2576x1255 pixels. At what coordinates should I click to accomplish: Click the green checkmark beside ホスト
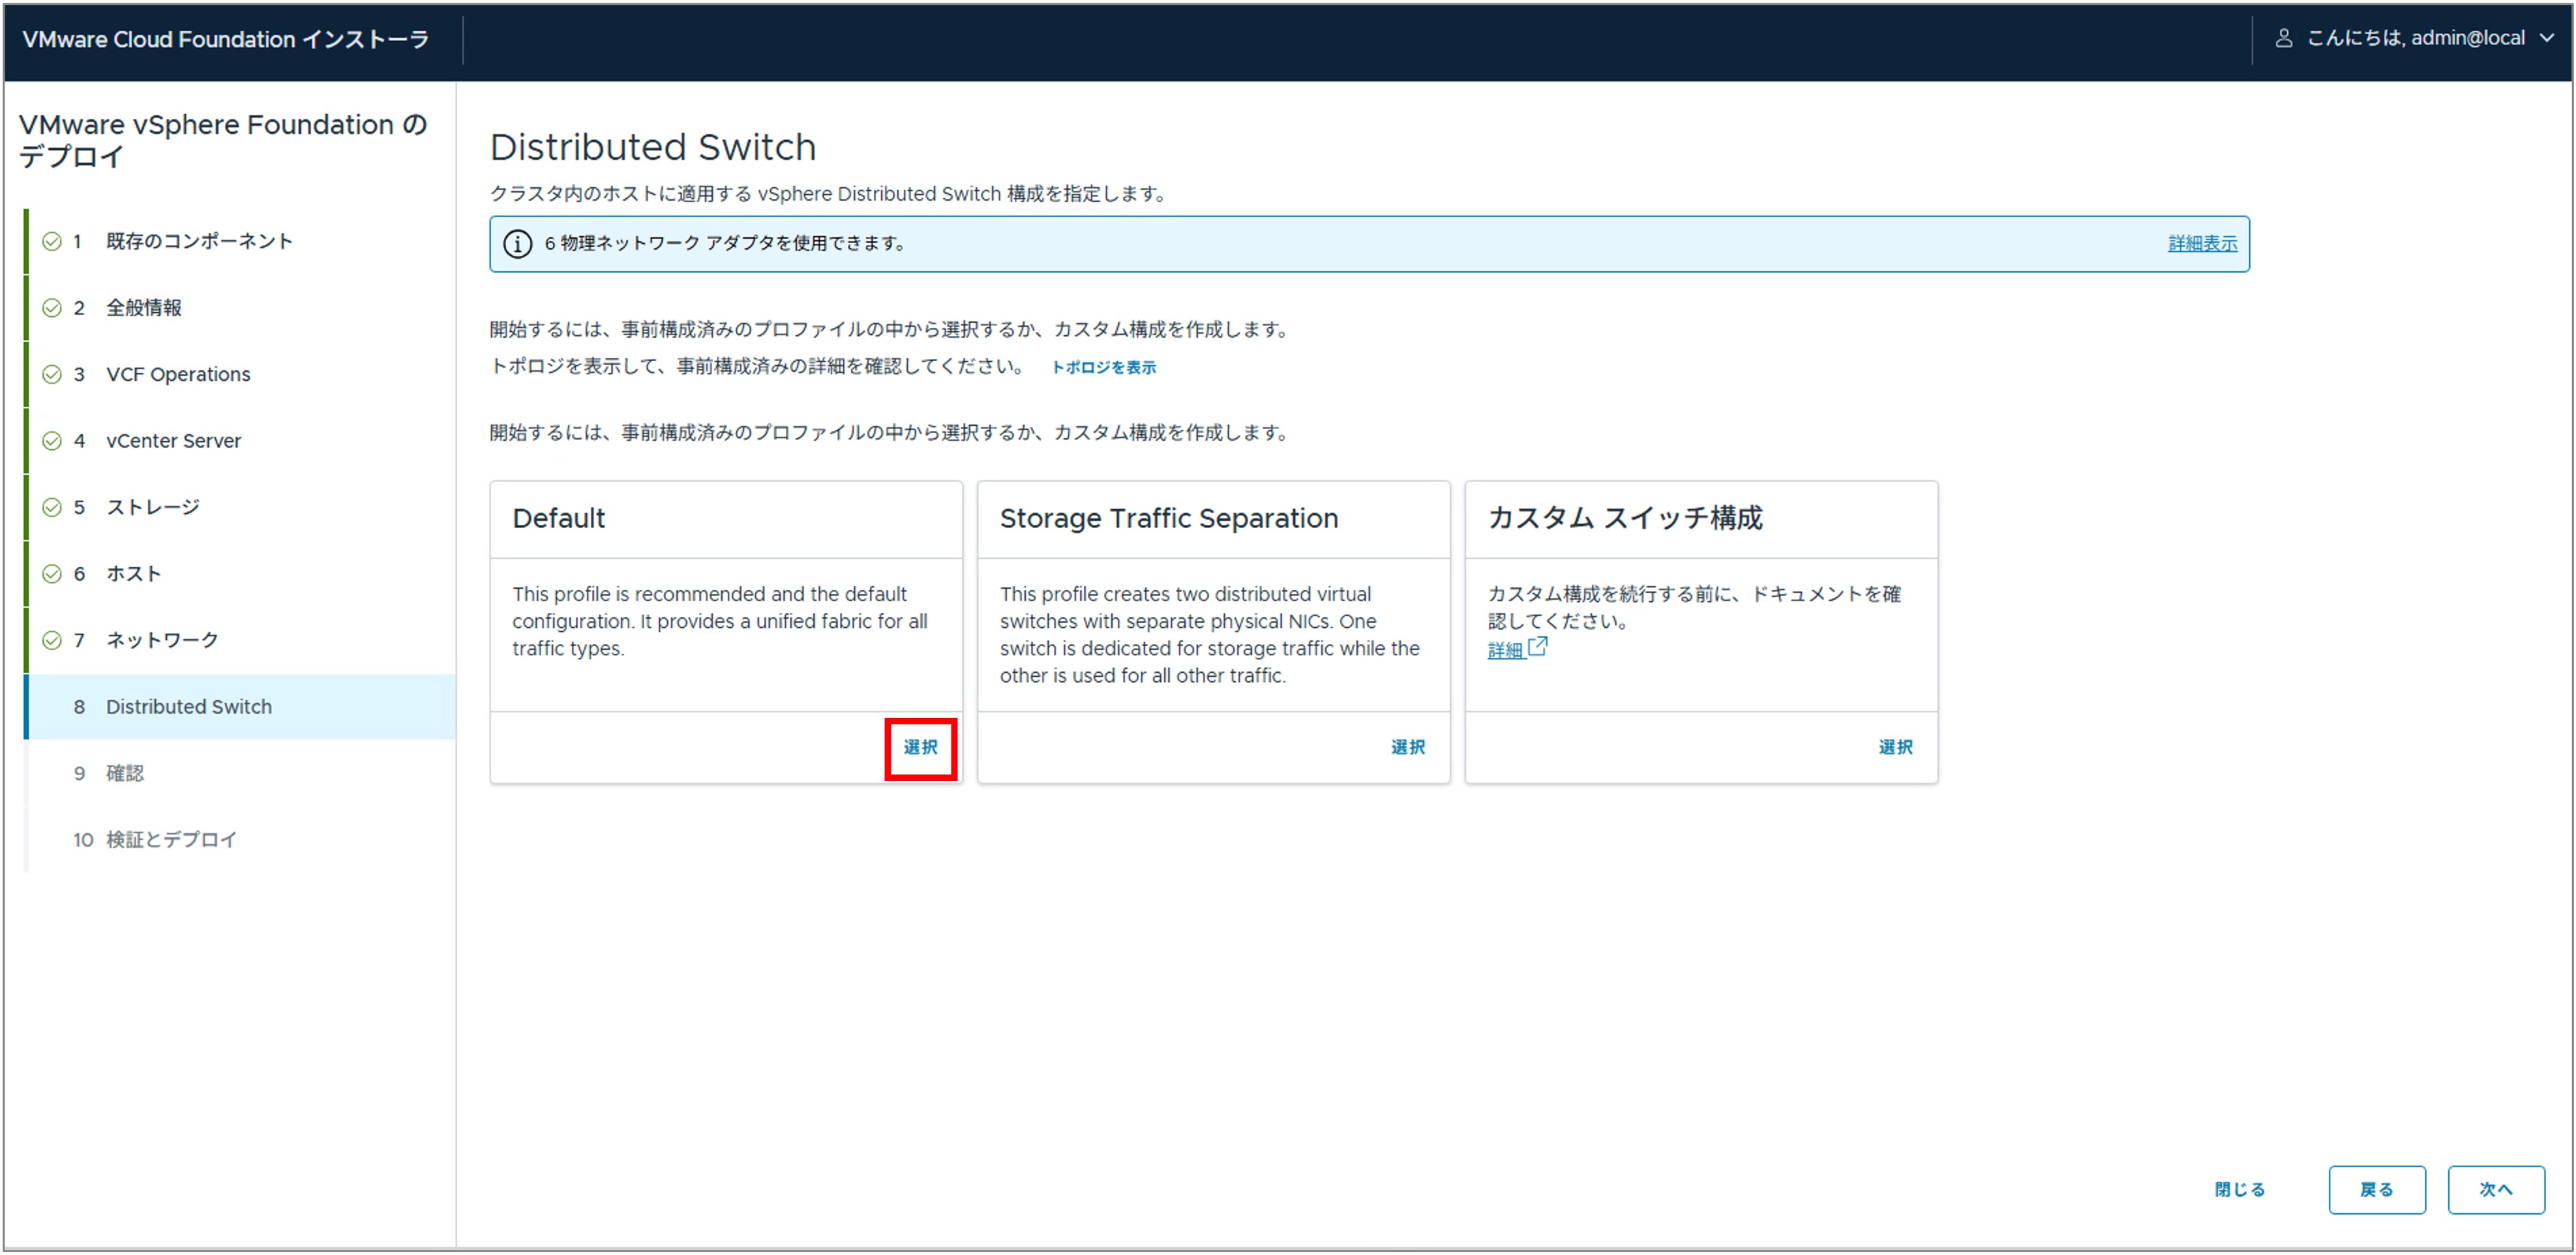pos(52,574)
